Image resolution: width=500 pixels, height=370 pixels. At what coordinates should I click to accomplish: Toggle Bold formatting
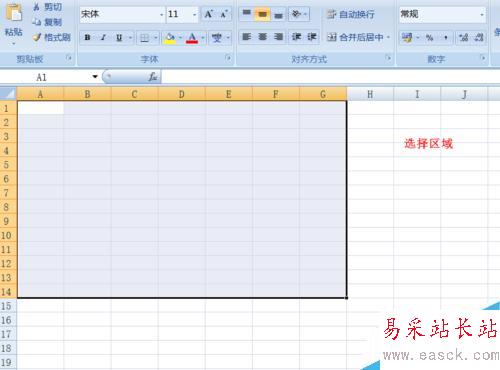tap(87, 37)
